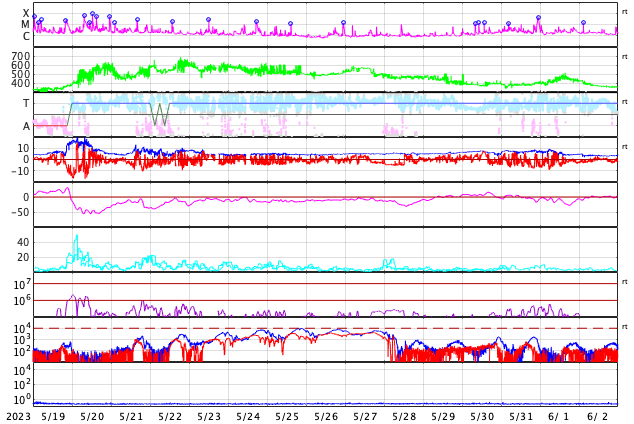Click the 5/31 date label
The image size is (634, 424).
pyautogui.click(x=521, y=416)
